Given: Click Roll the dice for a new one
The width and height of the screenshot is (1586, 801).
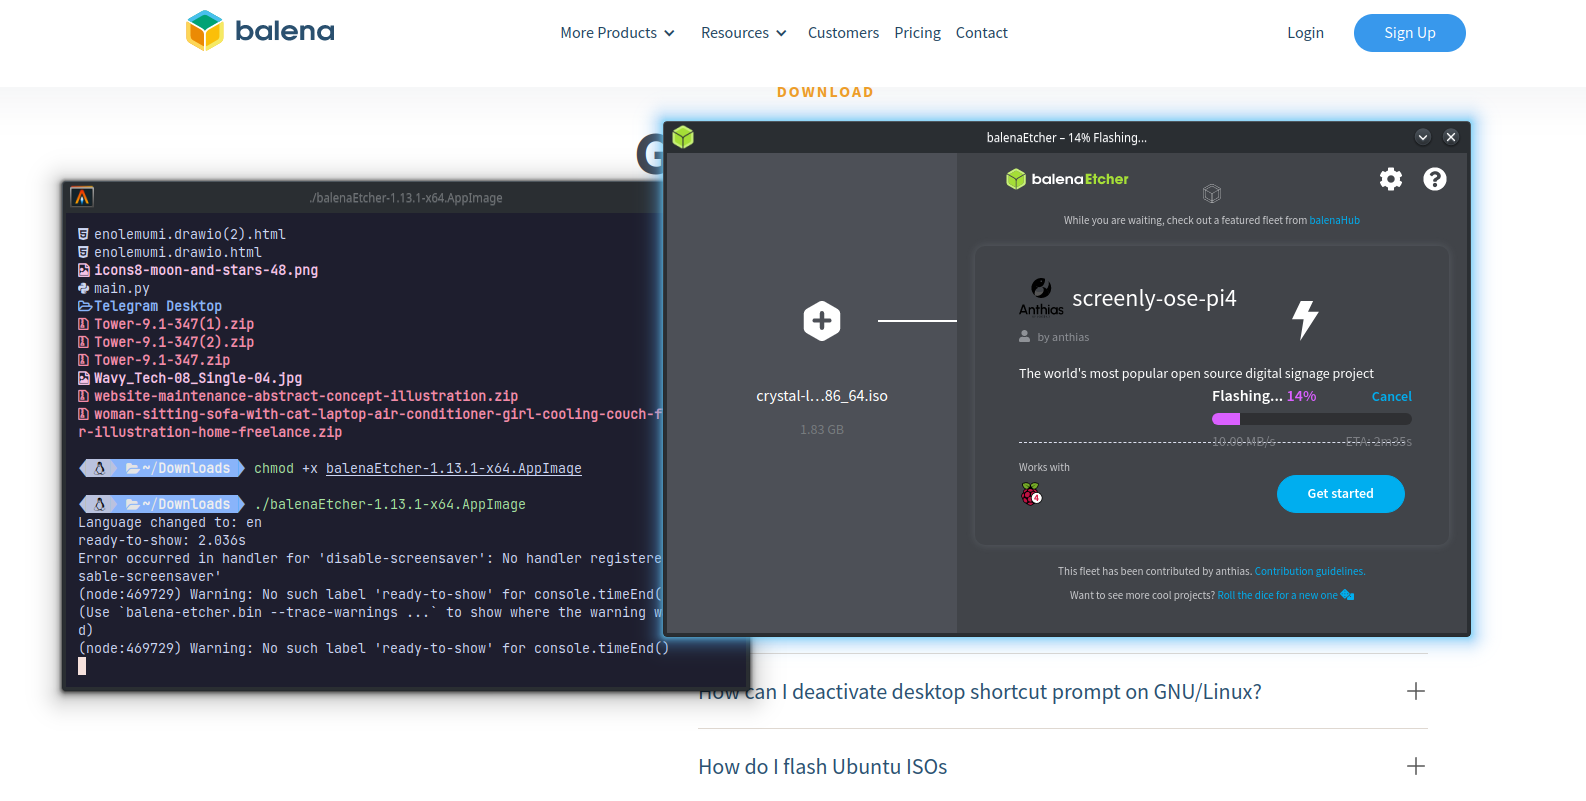Looking at the screenshot, I should [x=1277, y=596].
